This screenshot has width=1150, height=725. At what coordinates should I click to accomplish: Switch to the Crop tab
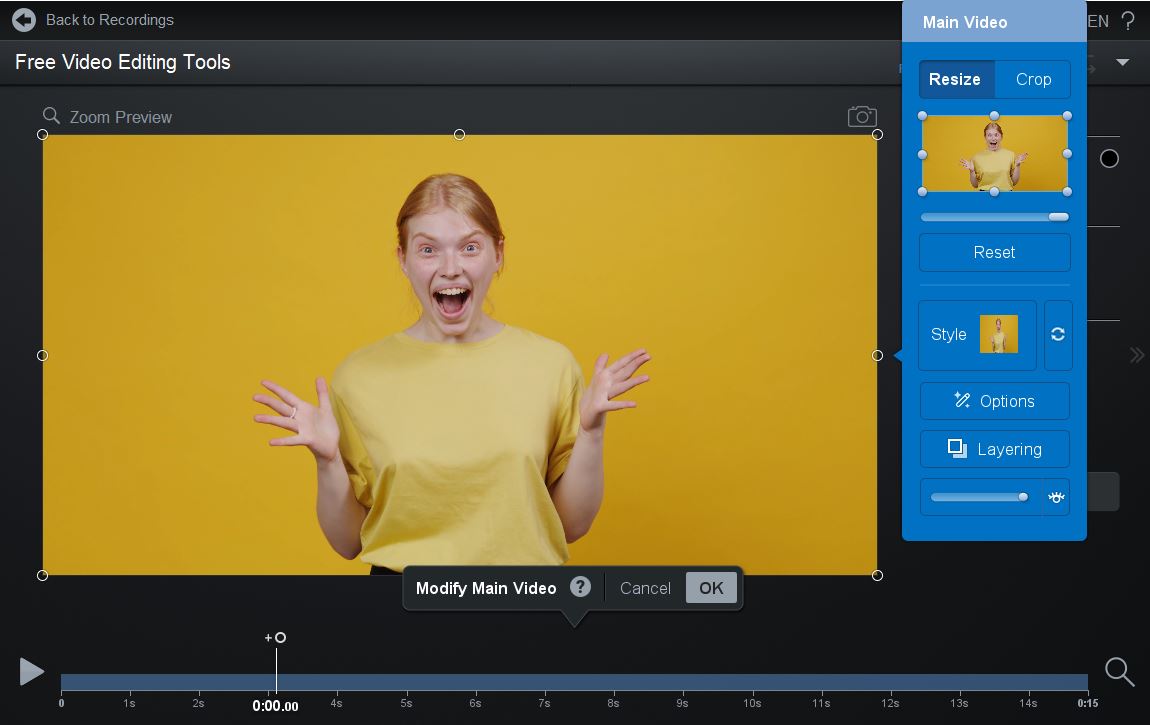click(1033, 80)
